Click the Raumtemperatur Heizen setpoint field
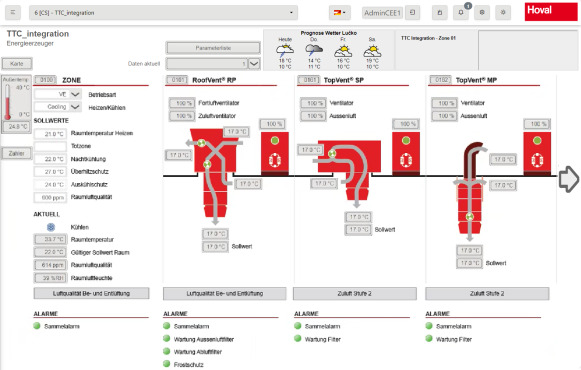581x370 pixels. [x=50, y=134]
